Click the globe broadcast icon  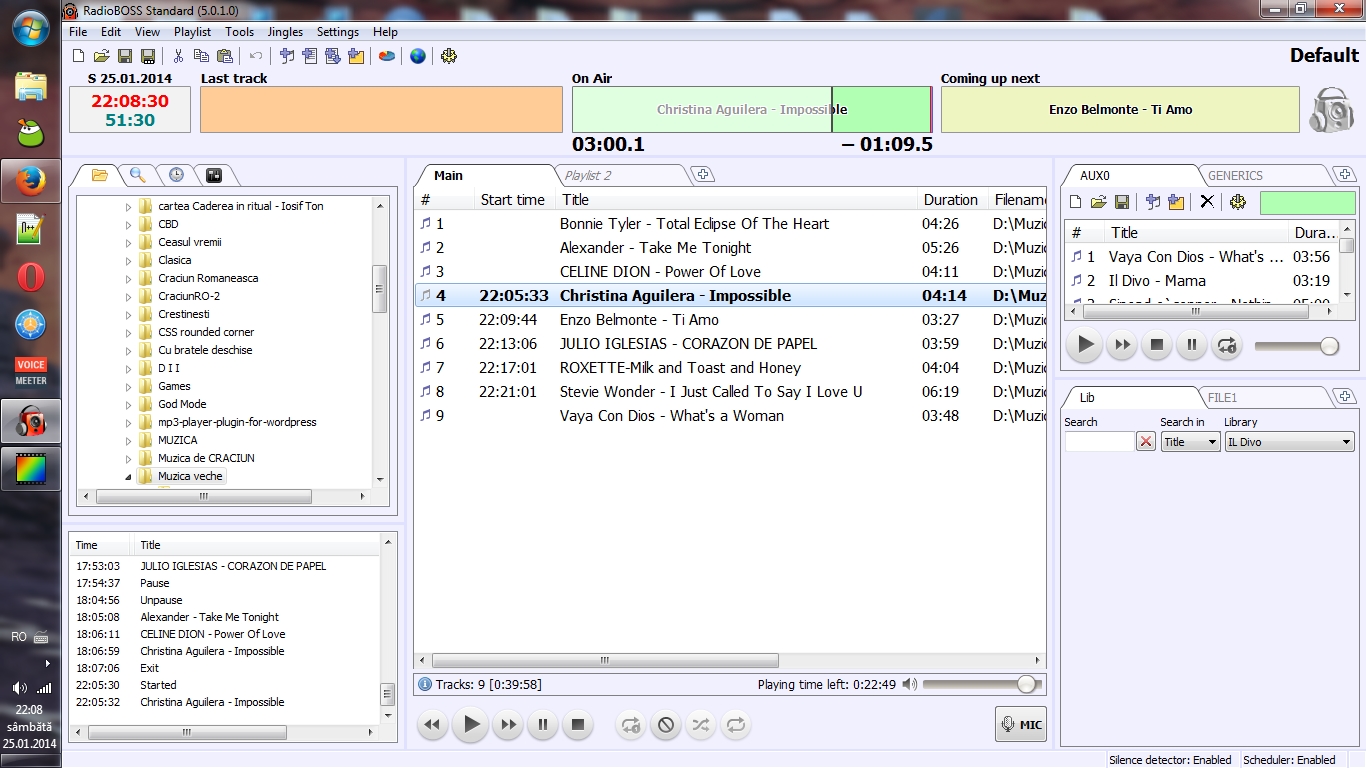(x=417, y=56)
